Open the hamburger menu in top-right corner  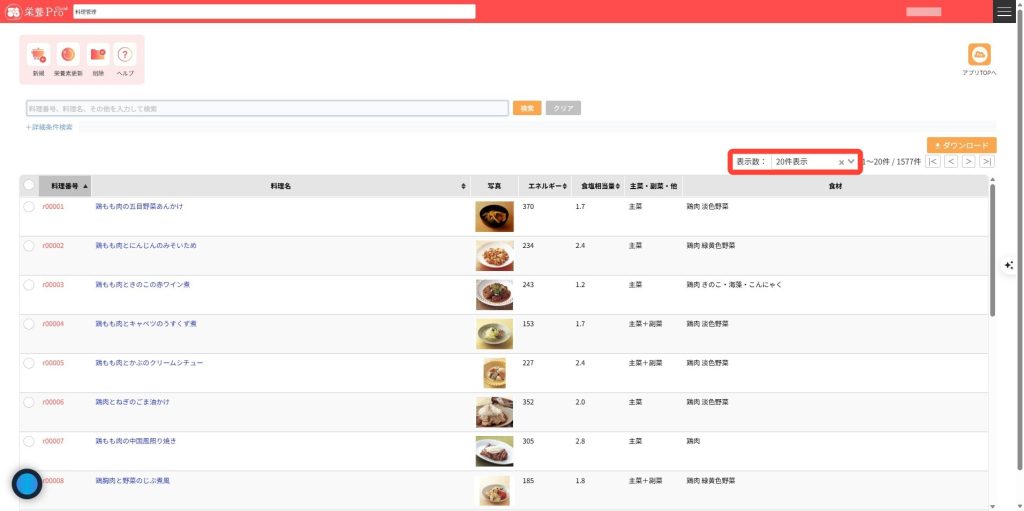[1004, 11]
